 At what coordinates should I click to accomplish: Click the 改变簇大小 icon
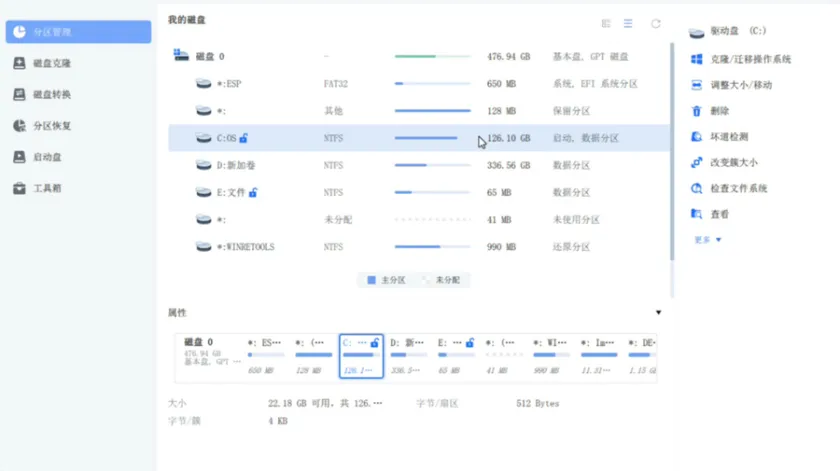click(x=696, y=162)
